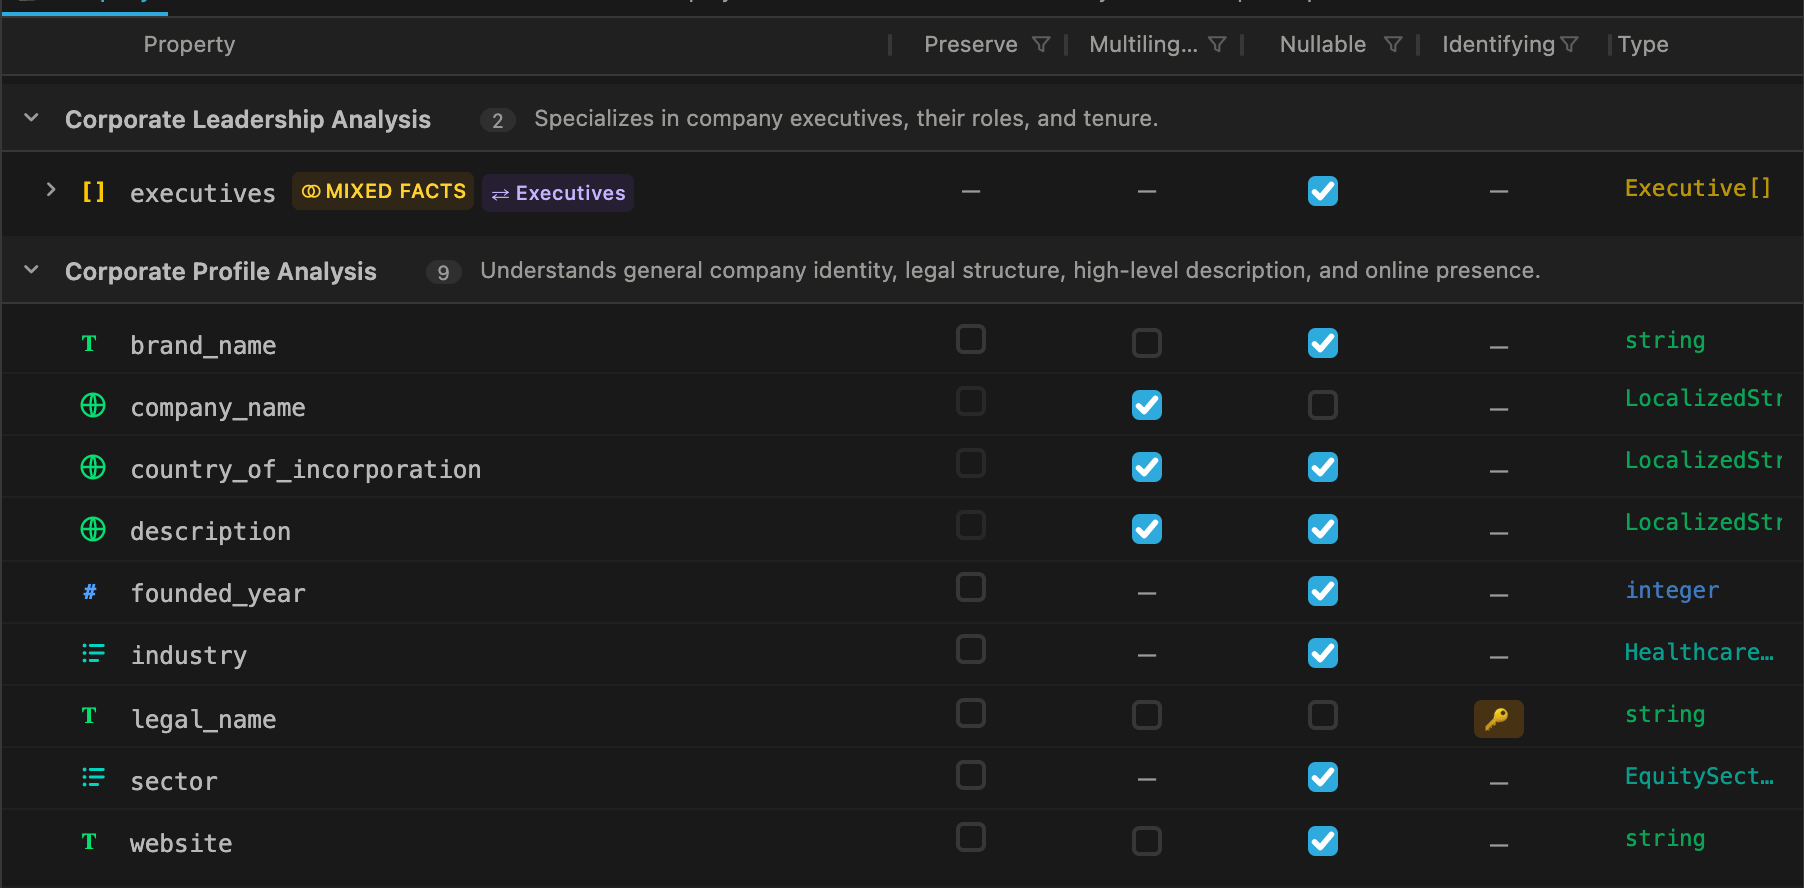Collapse the Corporate Profile Analysis group
The height and width of the screenshot is (888, 1804).
coord(31,270)
